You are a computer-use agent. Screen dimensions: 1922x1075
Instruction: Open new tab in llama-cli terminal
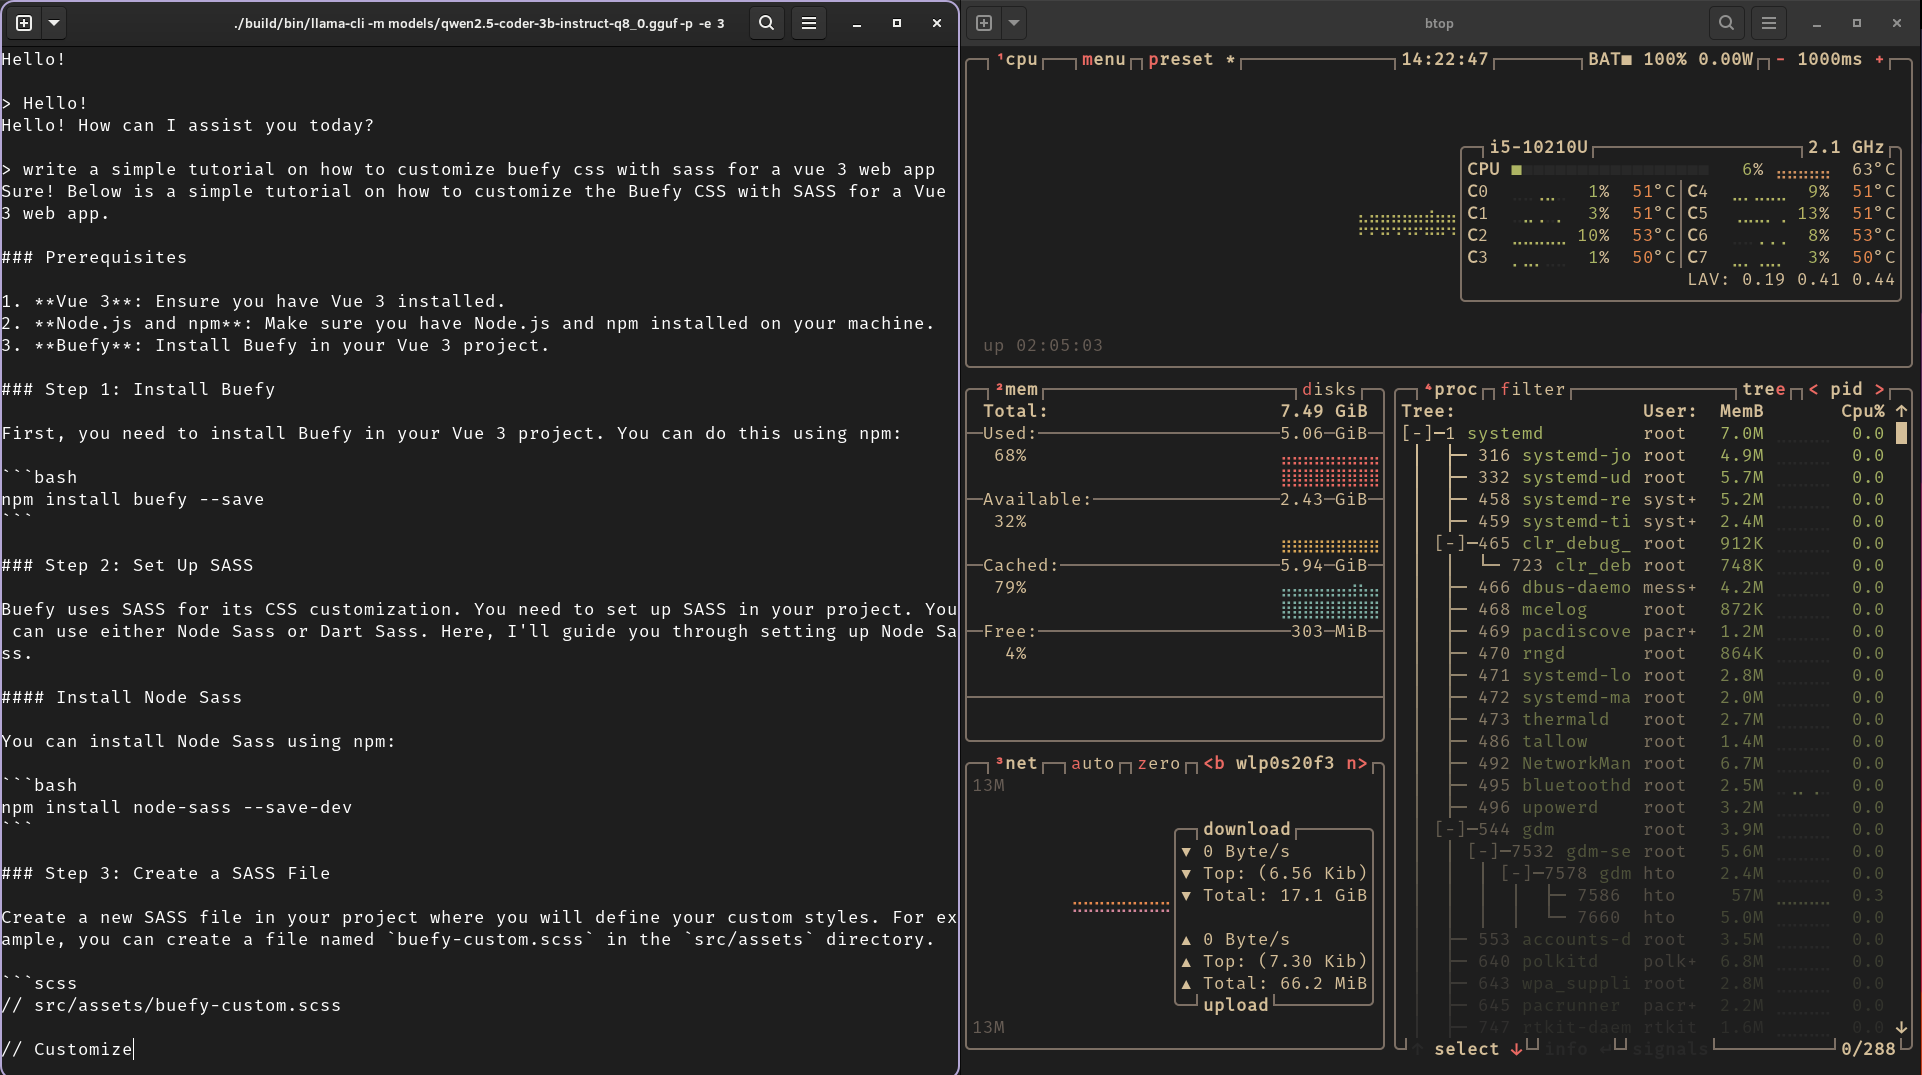24,22
